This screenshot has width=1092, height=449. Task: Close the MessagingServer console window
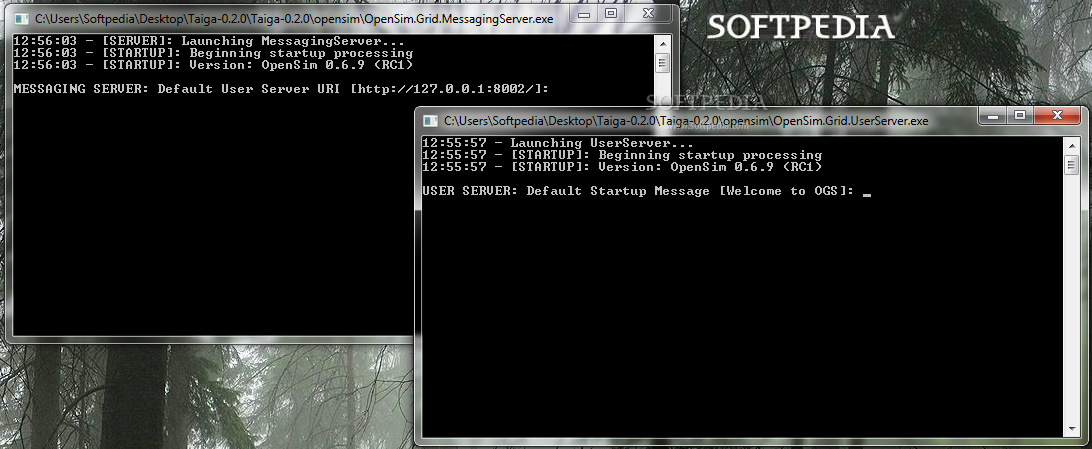[x=648, y=13]
